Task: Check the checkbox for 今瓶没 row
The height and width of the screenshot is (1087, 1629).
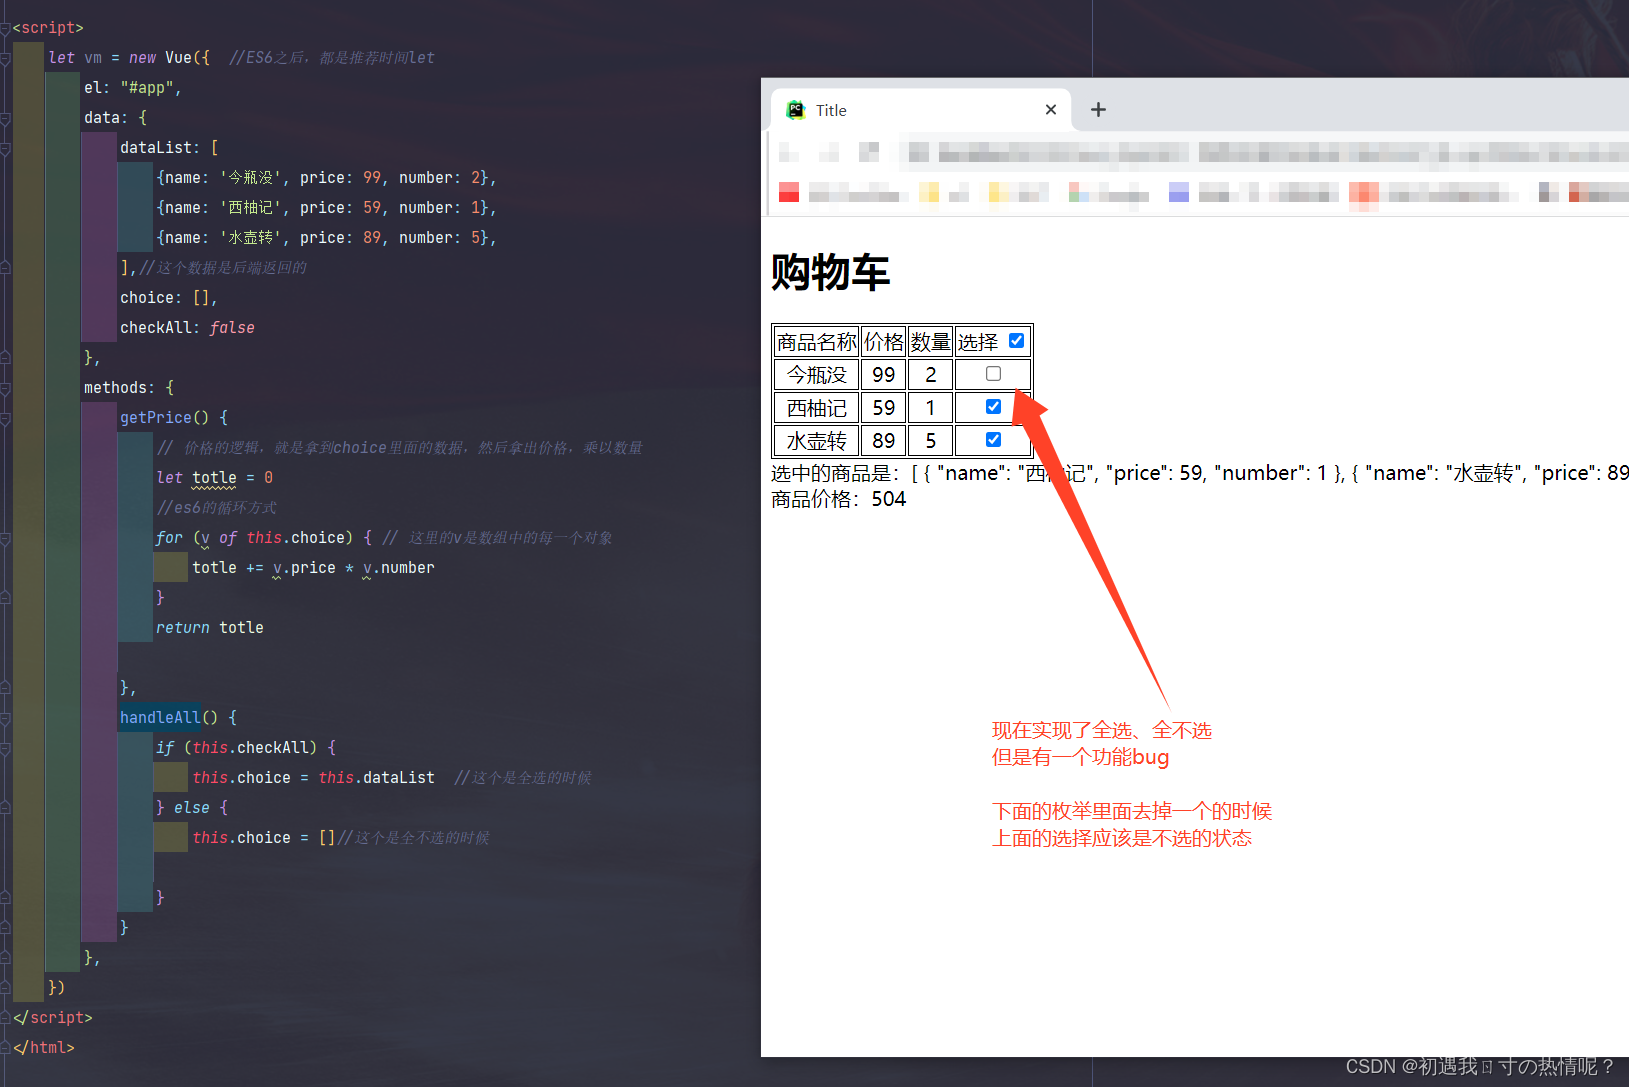Action: (993, 374)
